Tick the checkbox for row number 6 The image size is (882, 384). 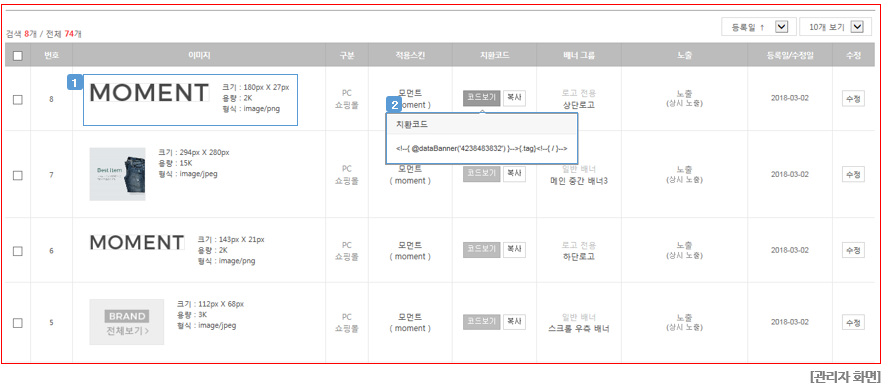17,251
